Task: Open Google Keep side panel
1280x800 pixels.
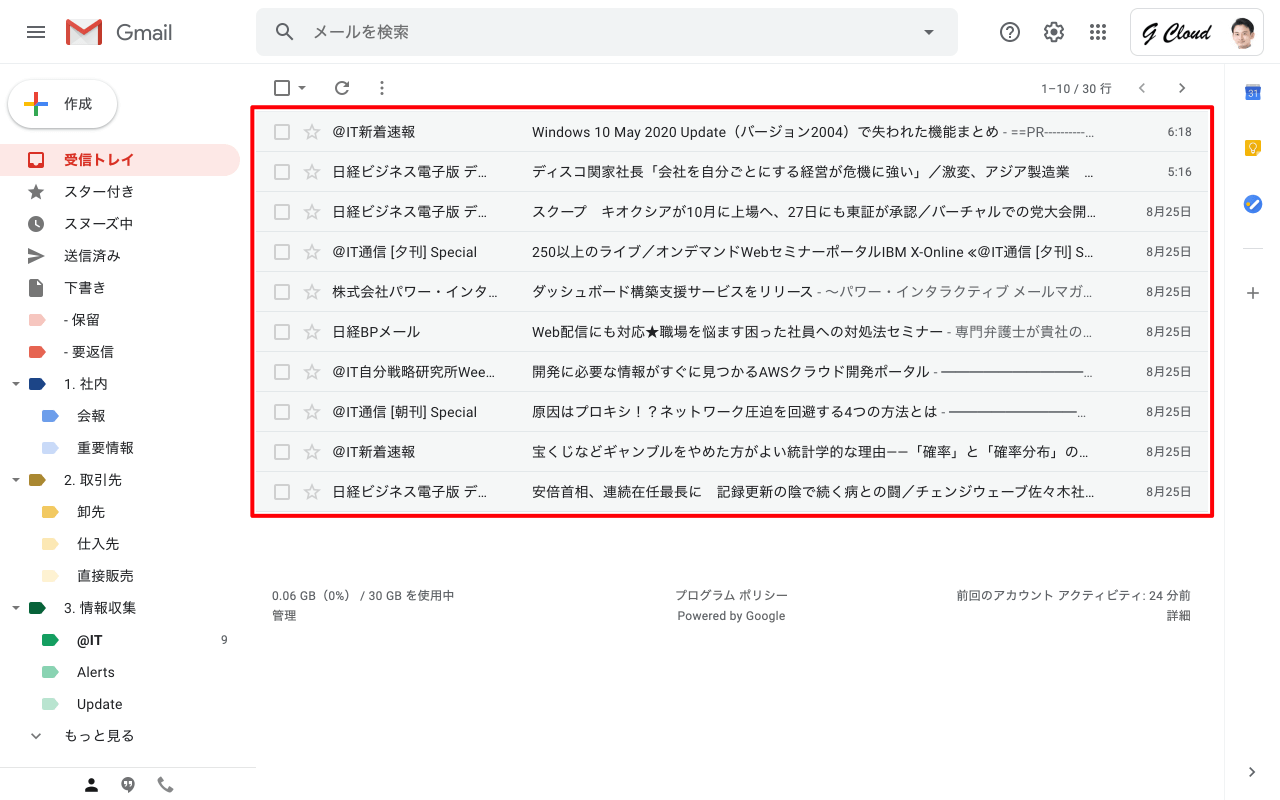Action: click(1252, 148)
